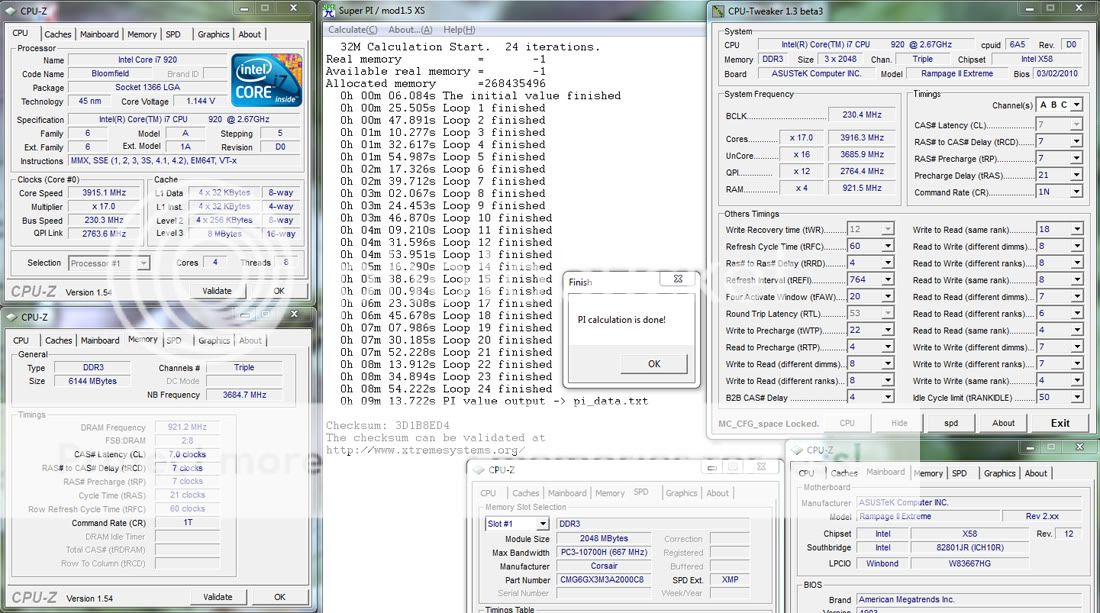Click OK in the PI calculation done dialog

(x=654, y=363)
